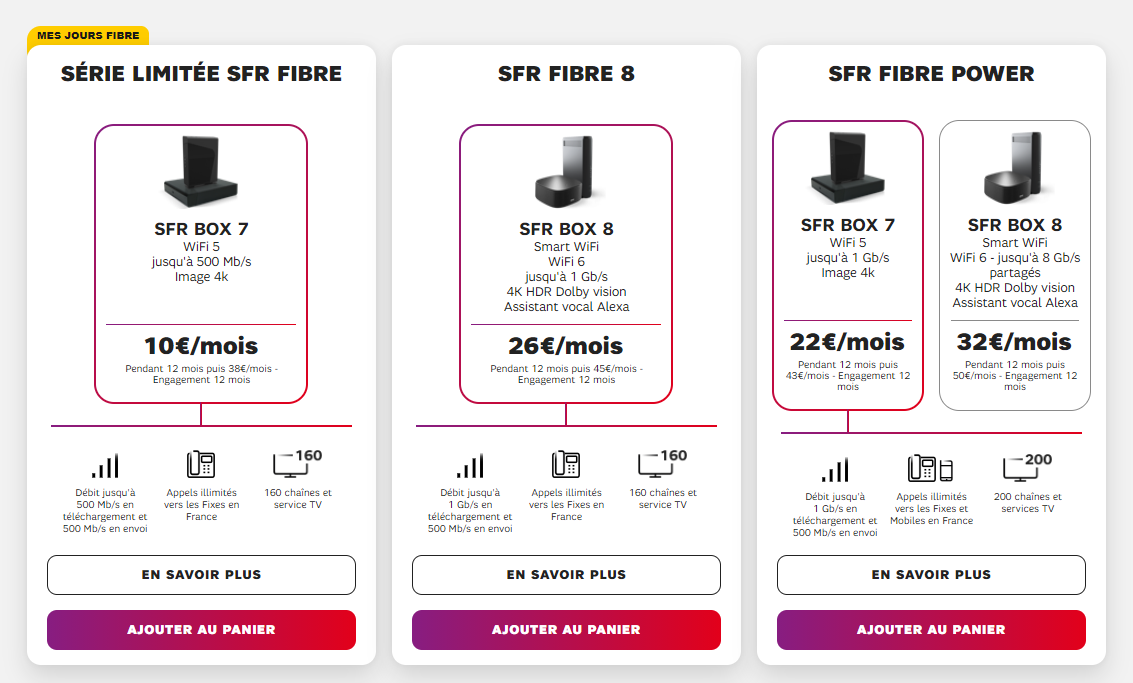Viewport: 1133px width, 683px height.
Task: Open En Savoir Plus for SFR Fibre 8
Action: coord(566,575)
